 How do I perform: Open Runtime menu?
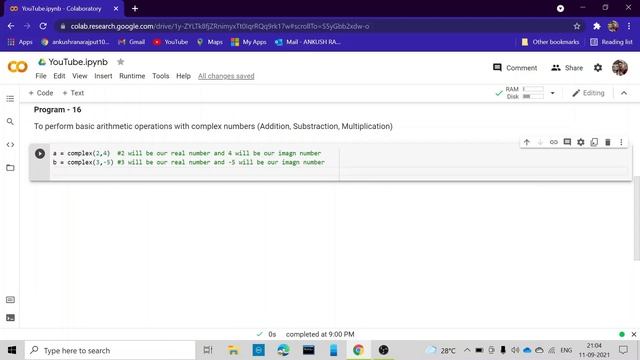[132, 76]
